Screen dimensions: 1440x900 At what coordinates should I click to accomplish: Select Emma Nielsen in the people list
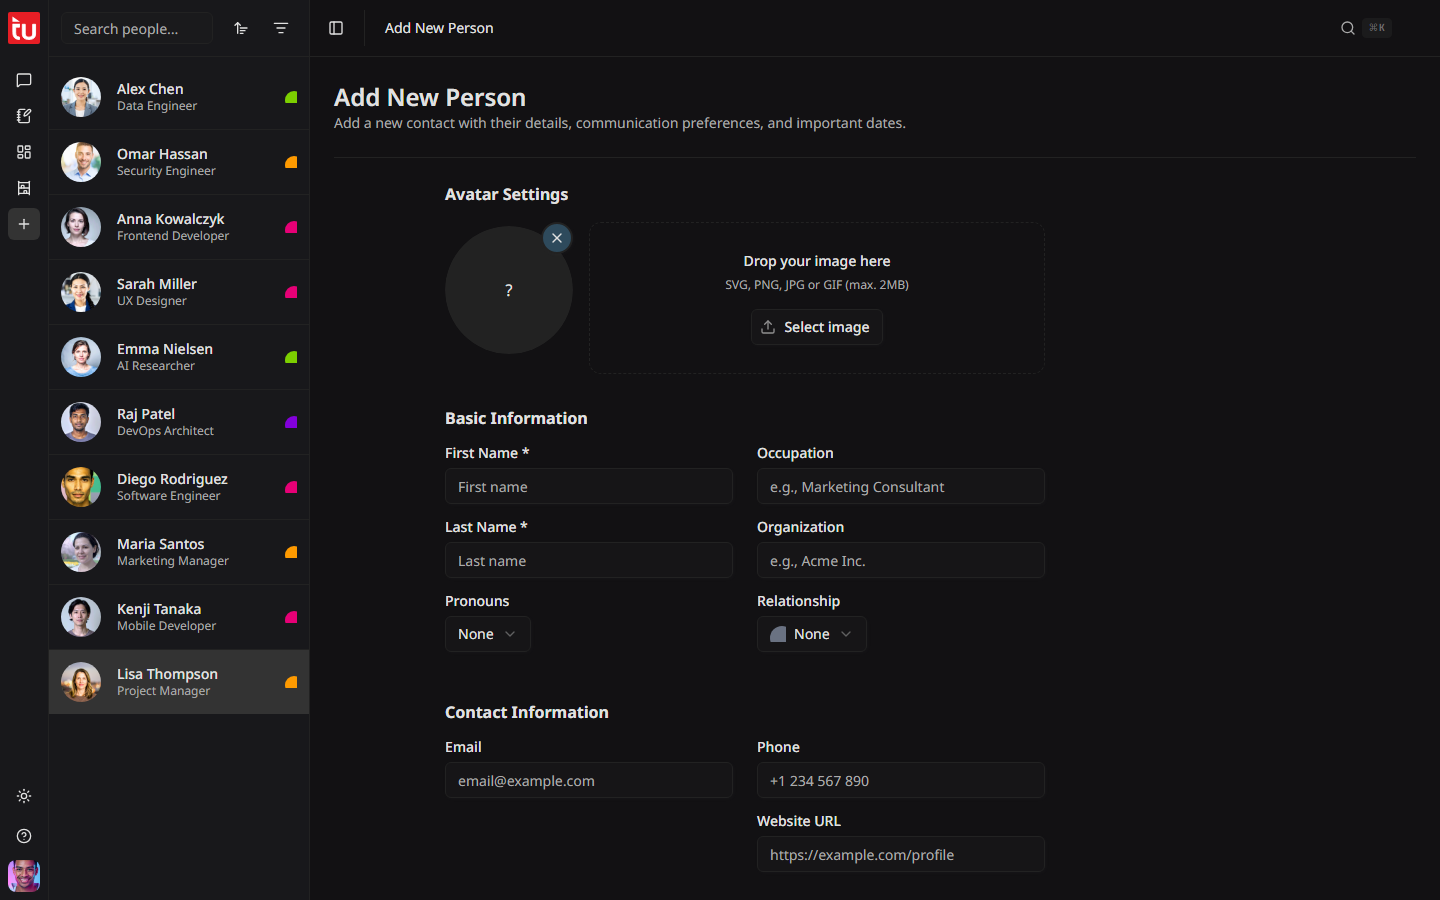click(x=179, y=357)
